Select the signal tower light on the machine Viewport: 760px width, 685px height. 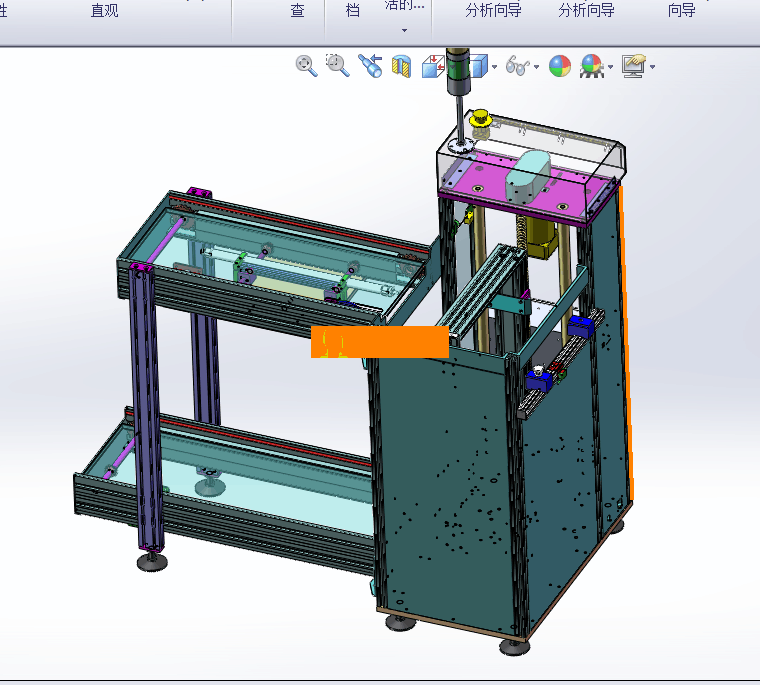tap(458, 72)
